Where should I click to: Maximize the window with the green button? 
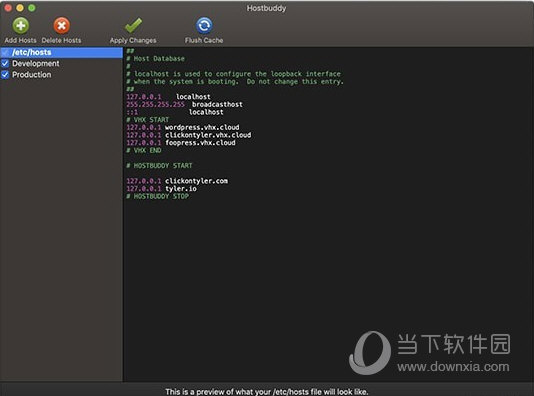pyautogui.click(x=32, y=8)
